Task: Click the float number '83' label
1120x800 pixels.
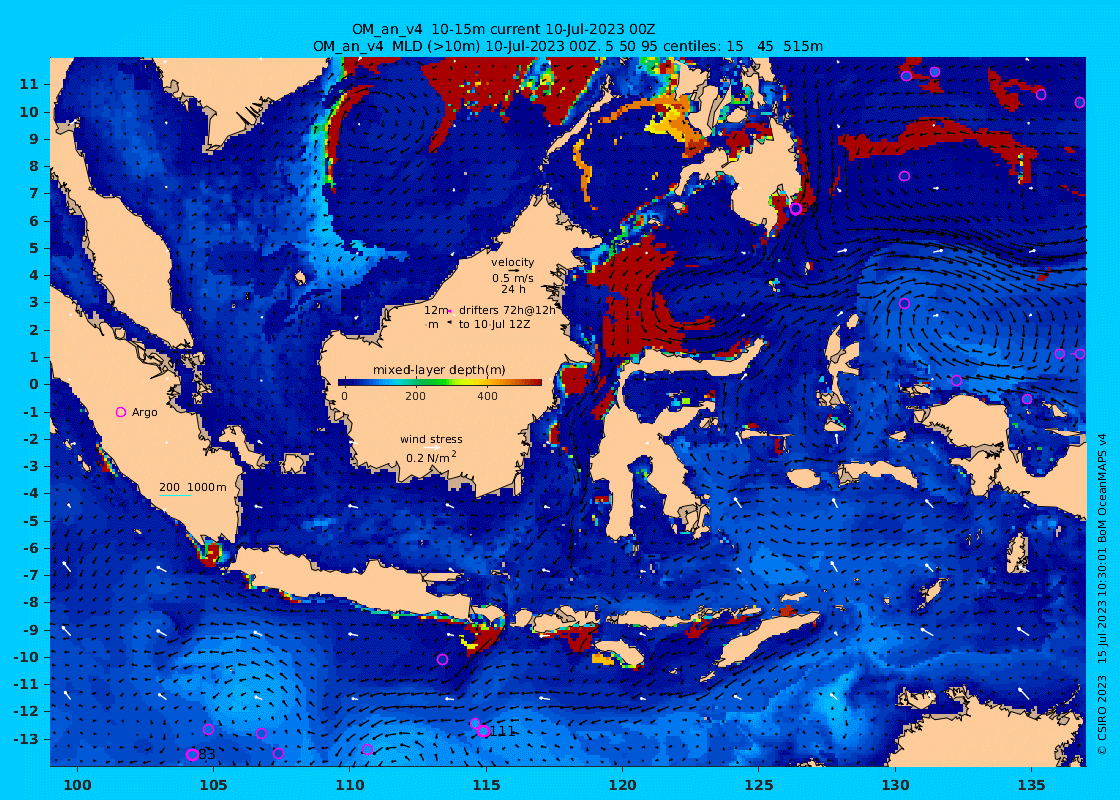Action: click(x=207, y=755)
